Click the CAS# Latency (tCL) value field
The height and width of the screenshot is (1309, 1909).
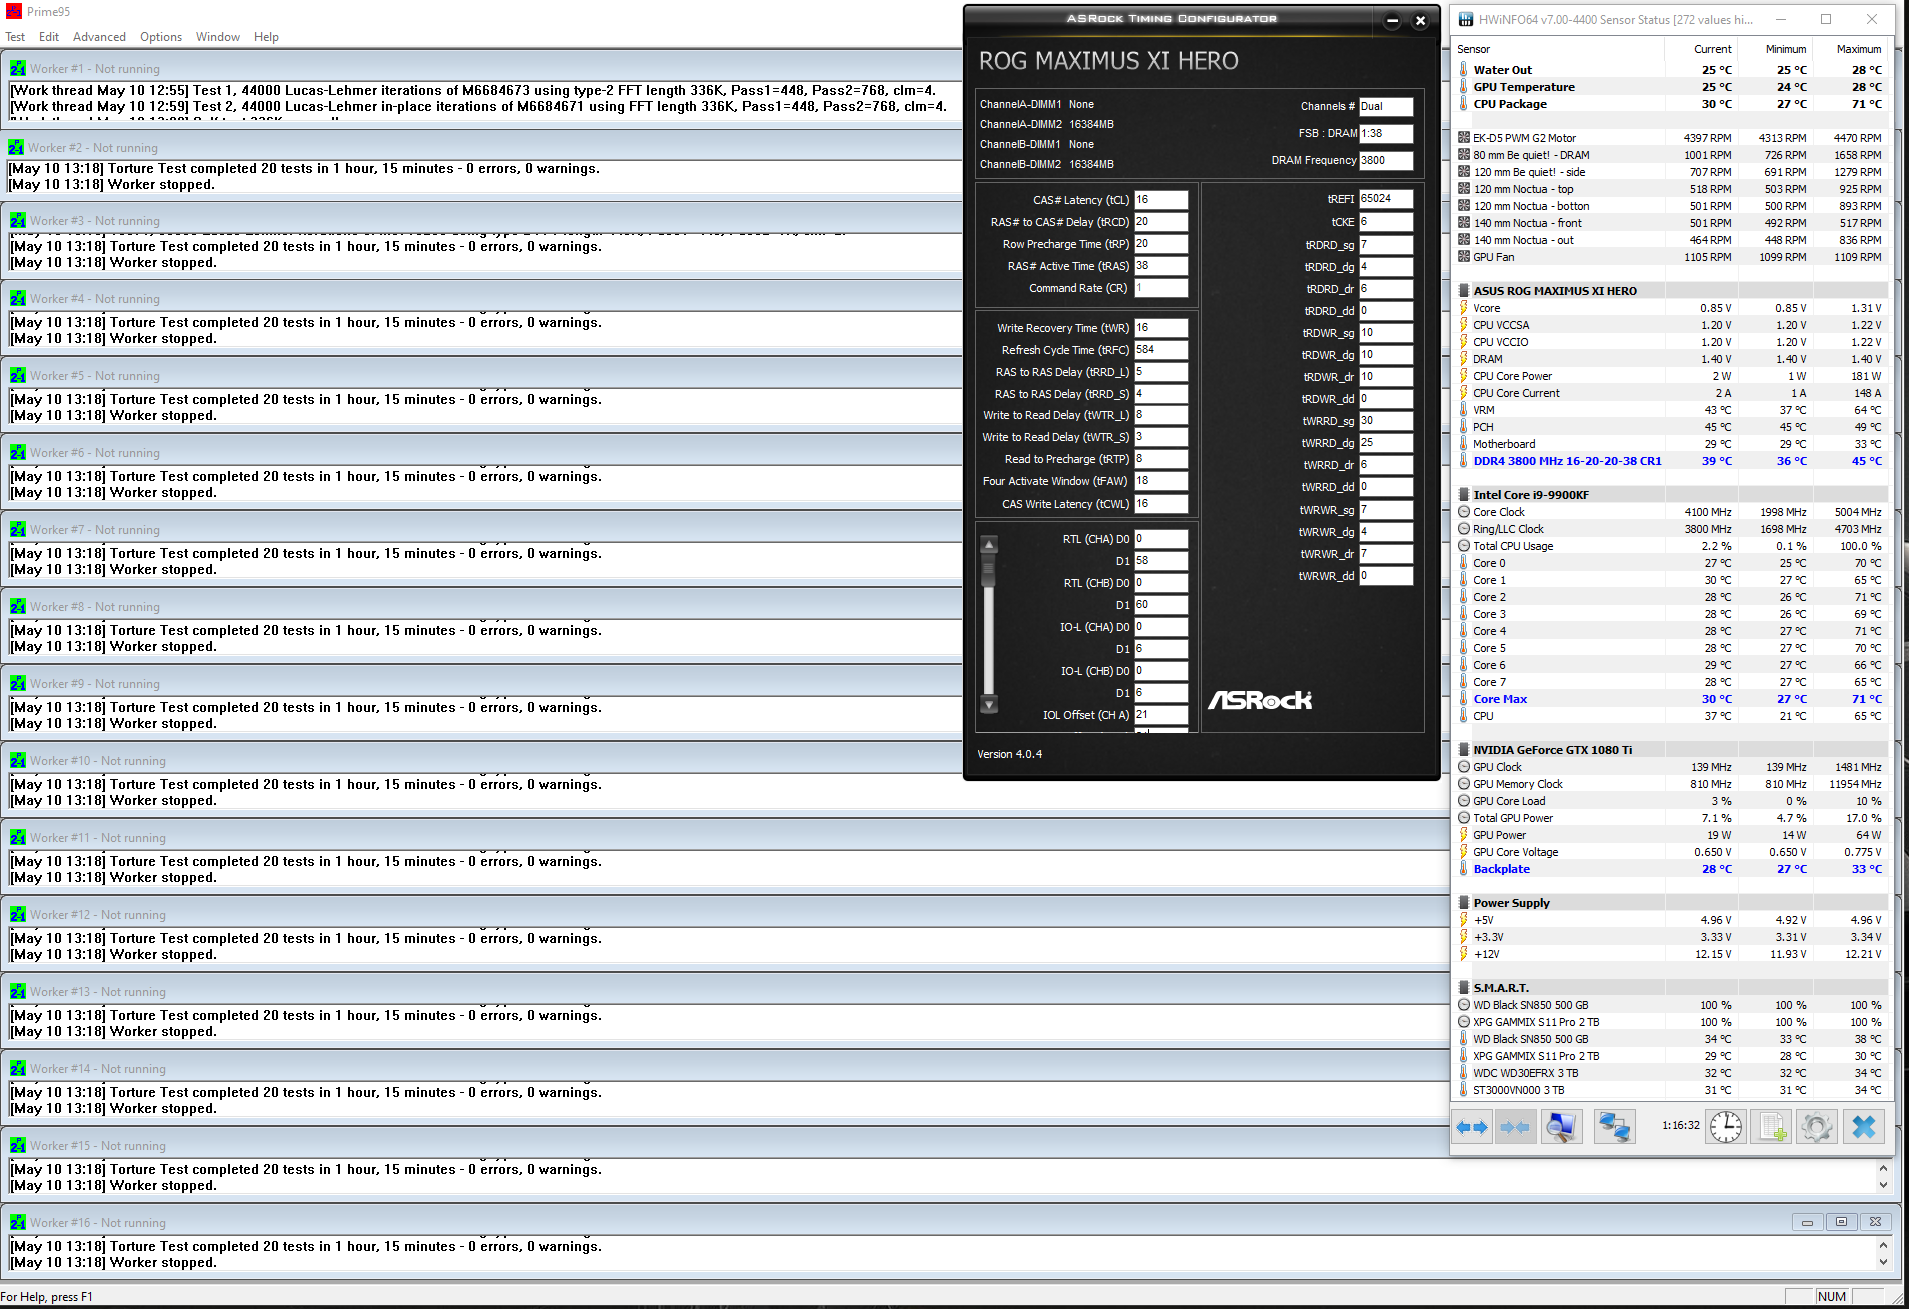pos(1161,200)
